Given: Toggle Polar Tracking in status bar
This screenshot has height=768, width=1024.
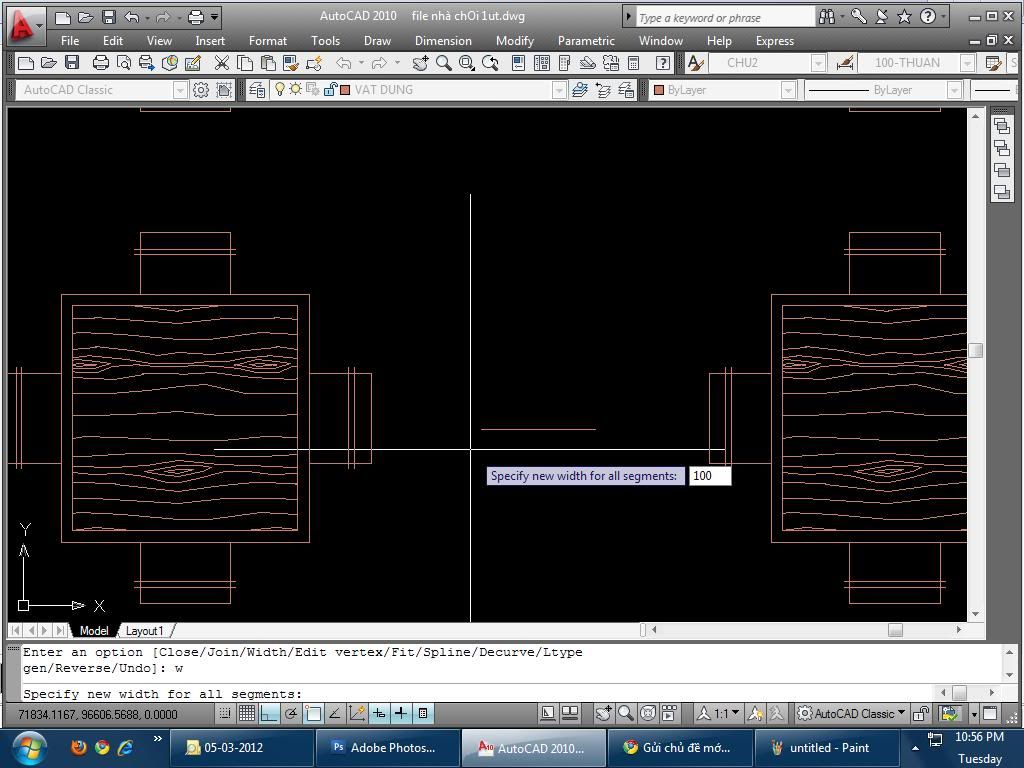Looking at the screenshot, I should (x=291, y=714).
